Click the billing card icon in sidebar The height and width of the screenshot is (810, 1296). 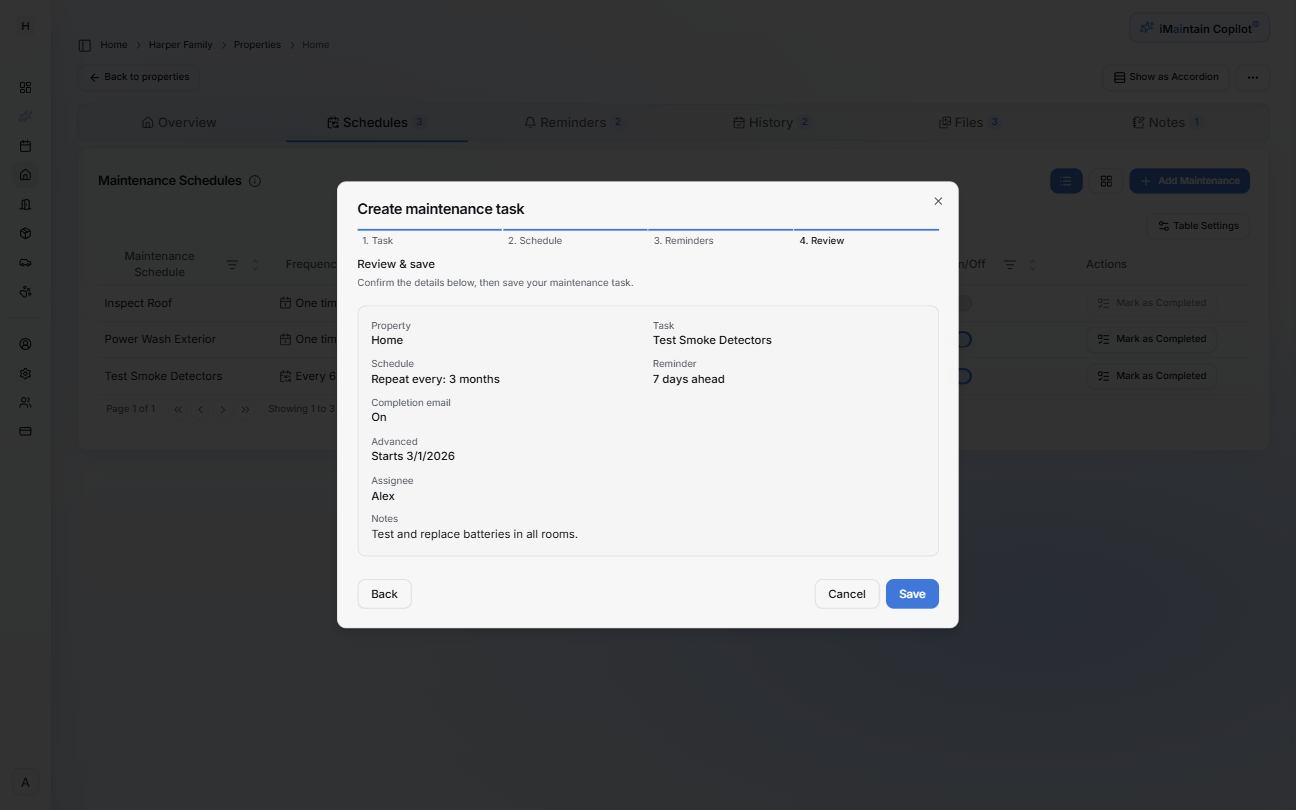click(x=25, y=431)
